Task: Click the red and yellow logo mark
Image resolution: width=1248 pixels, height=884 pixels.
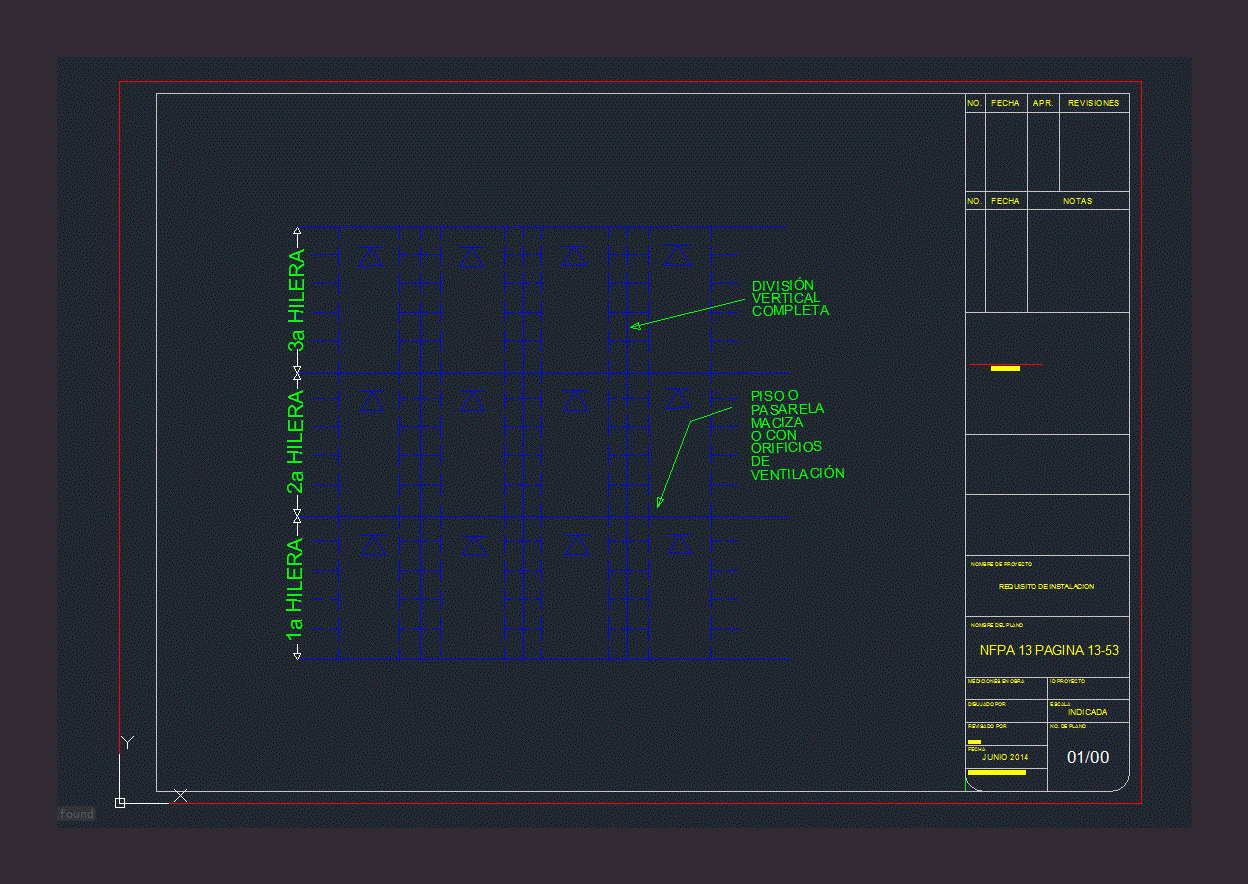Action: (x=1006, y=367)
